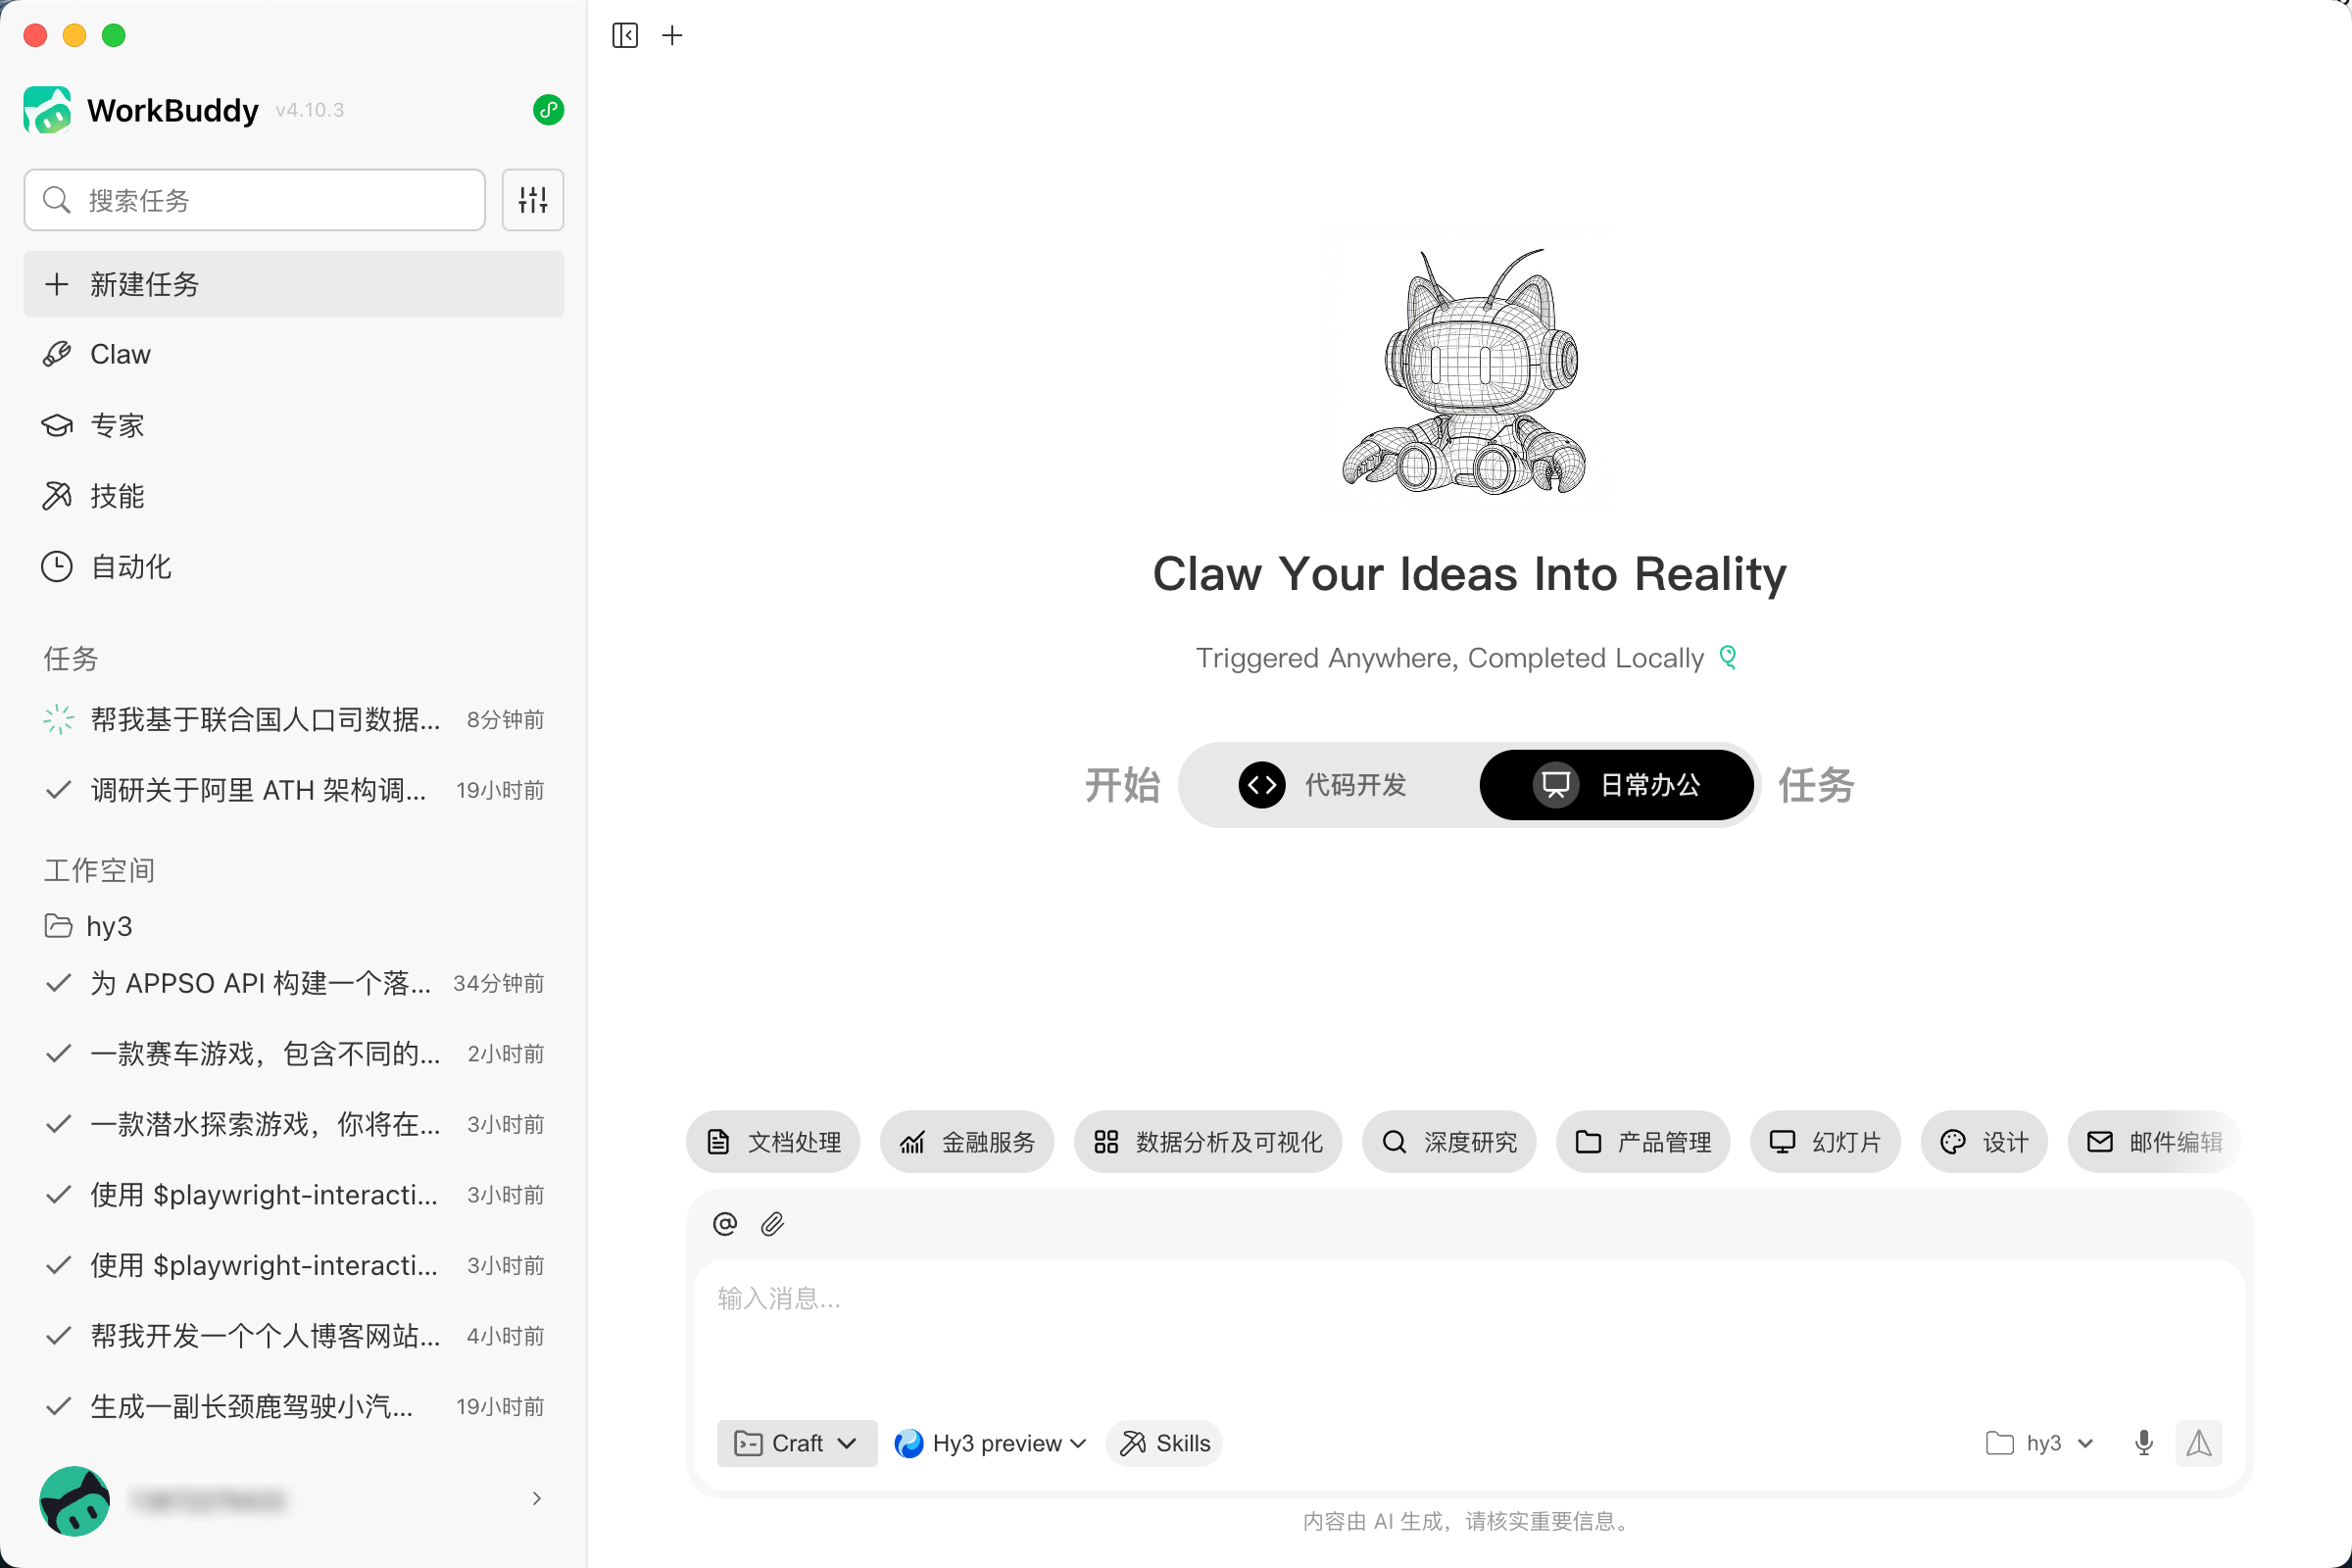This screenshot has height=1568, width=2352.
Task: Collapse the sidebar with the panel icon
Action: [625, 36]
